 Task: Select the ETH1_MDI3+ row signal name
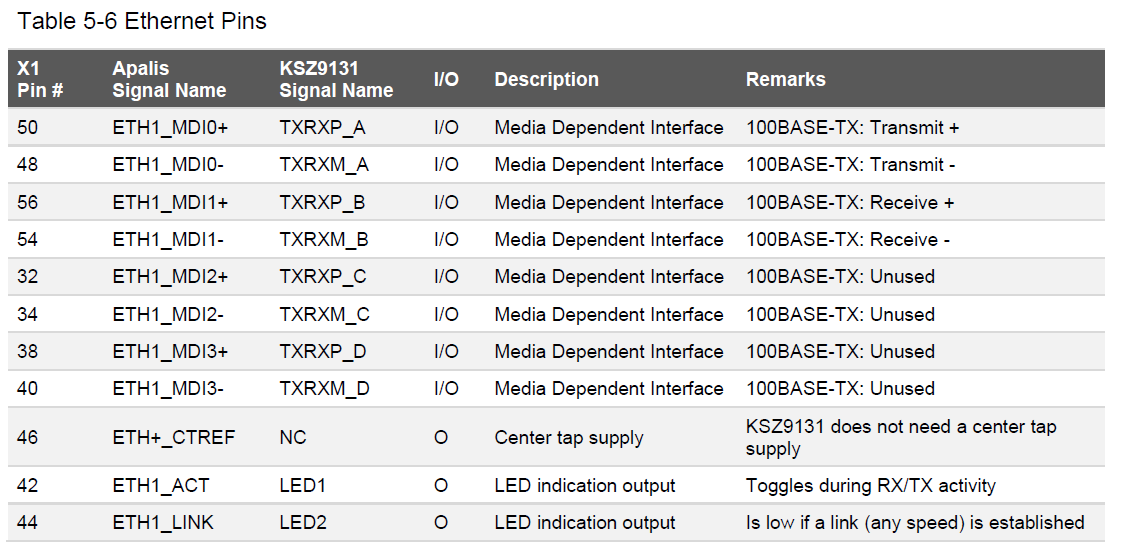click(x=170, y=352)
